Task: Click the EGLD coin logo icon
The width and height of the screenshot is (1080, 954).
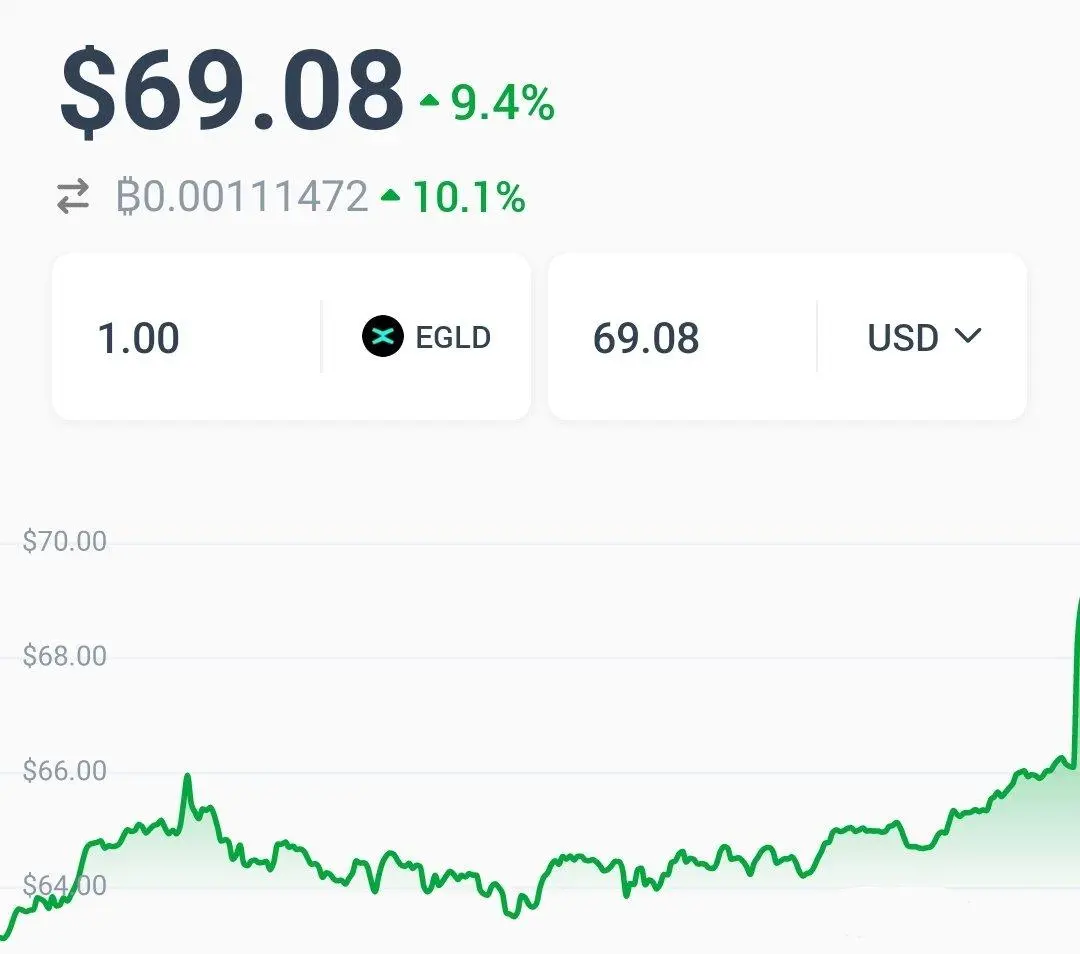Action: (383, 336)
